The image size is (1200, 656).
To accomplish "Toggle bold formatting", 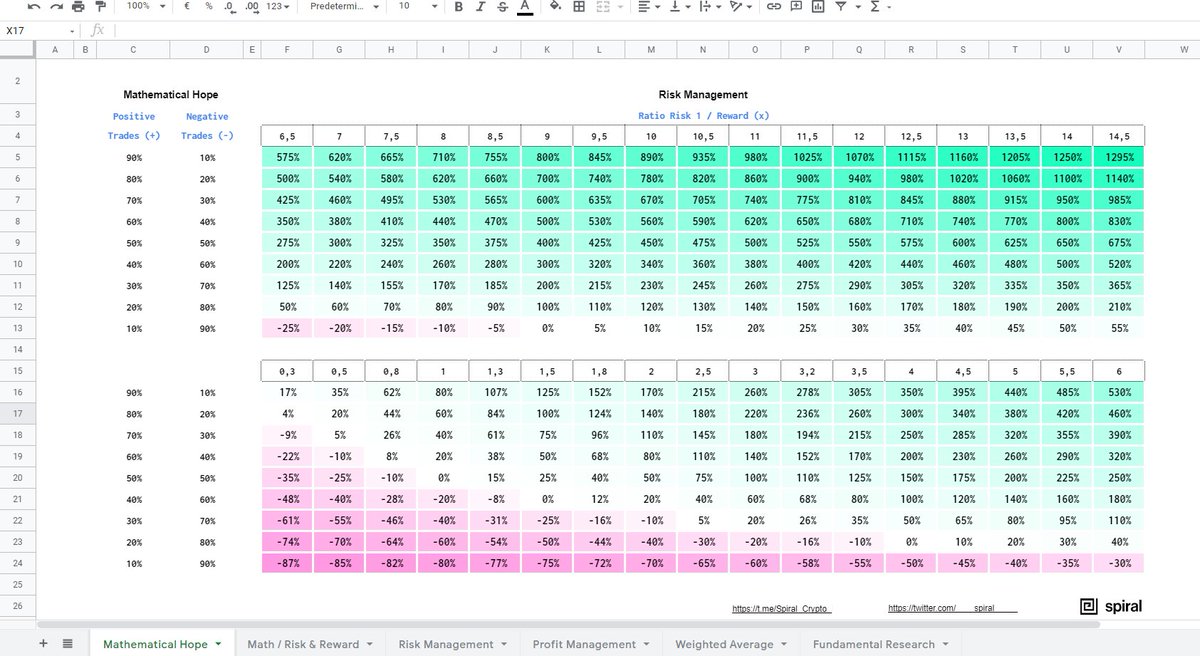I will pyautogui.click(x=458, y=6).
